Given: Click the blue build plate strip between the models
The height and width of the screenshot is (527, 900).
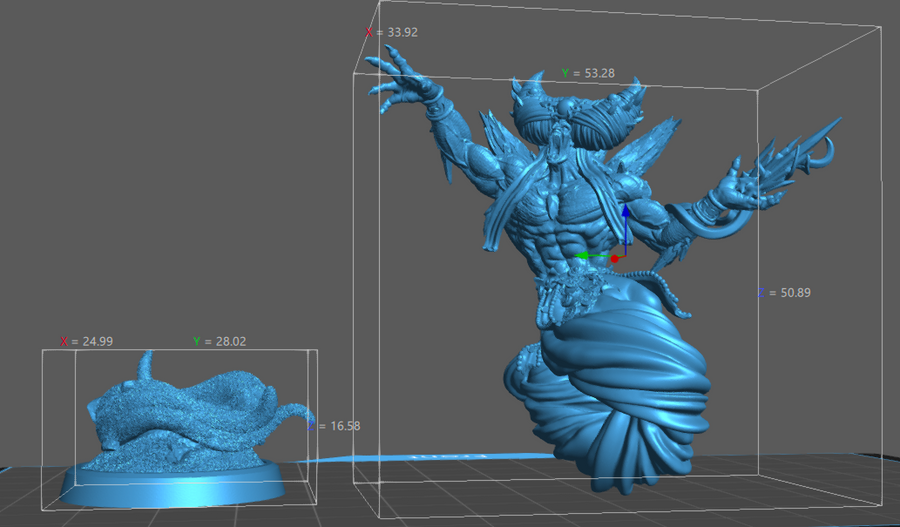Looking at the screenshot, I should click(x=420, y=458).
